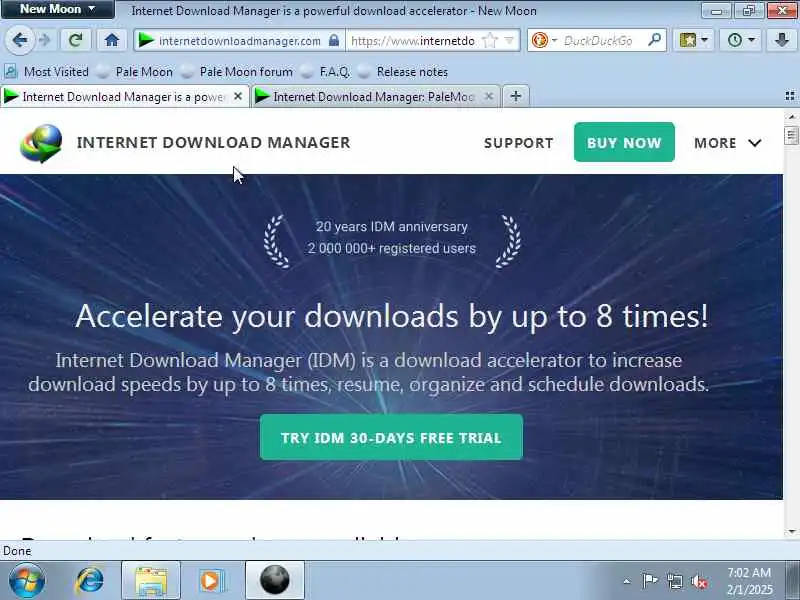Click the magnifier search icon

(x=654, y=40)
